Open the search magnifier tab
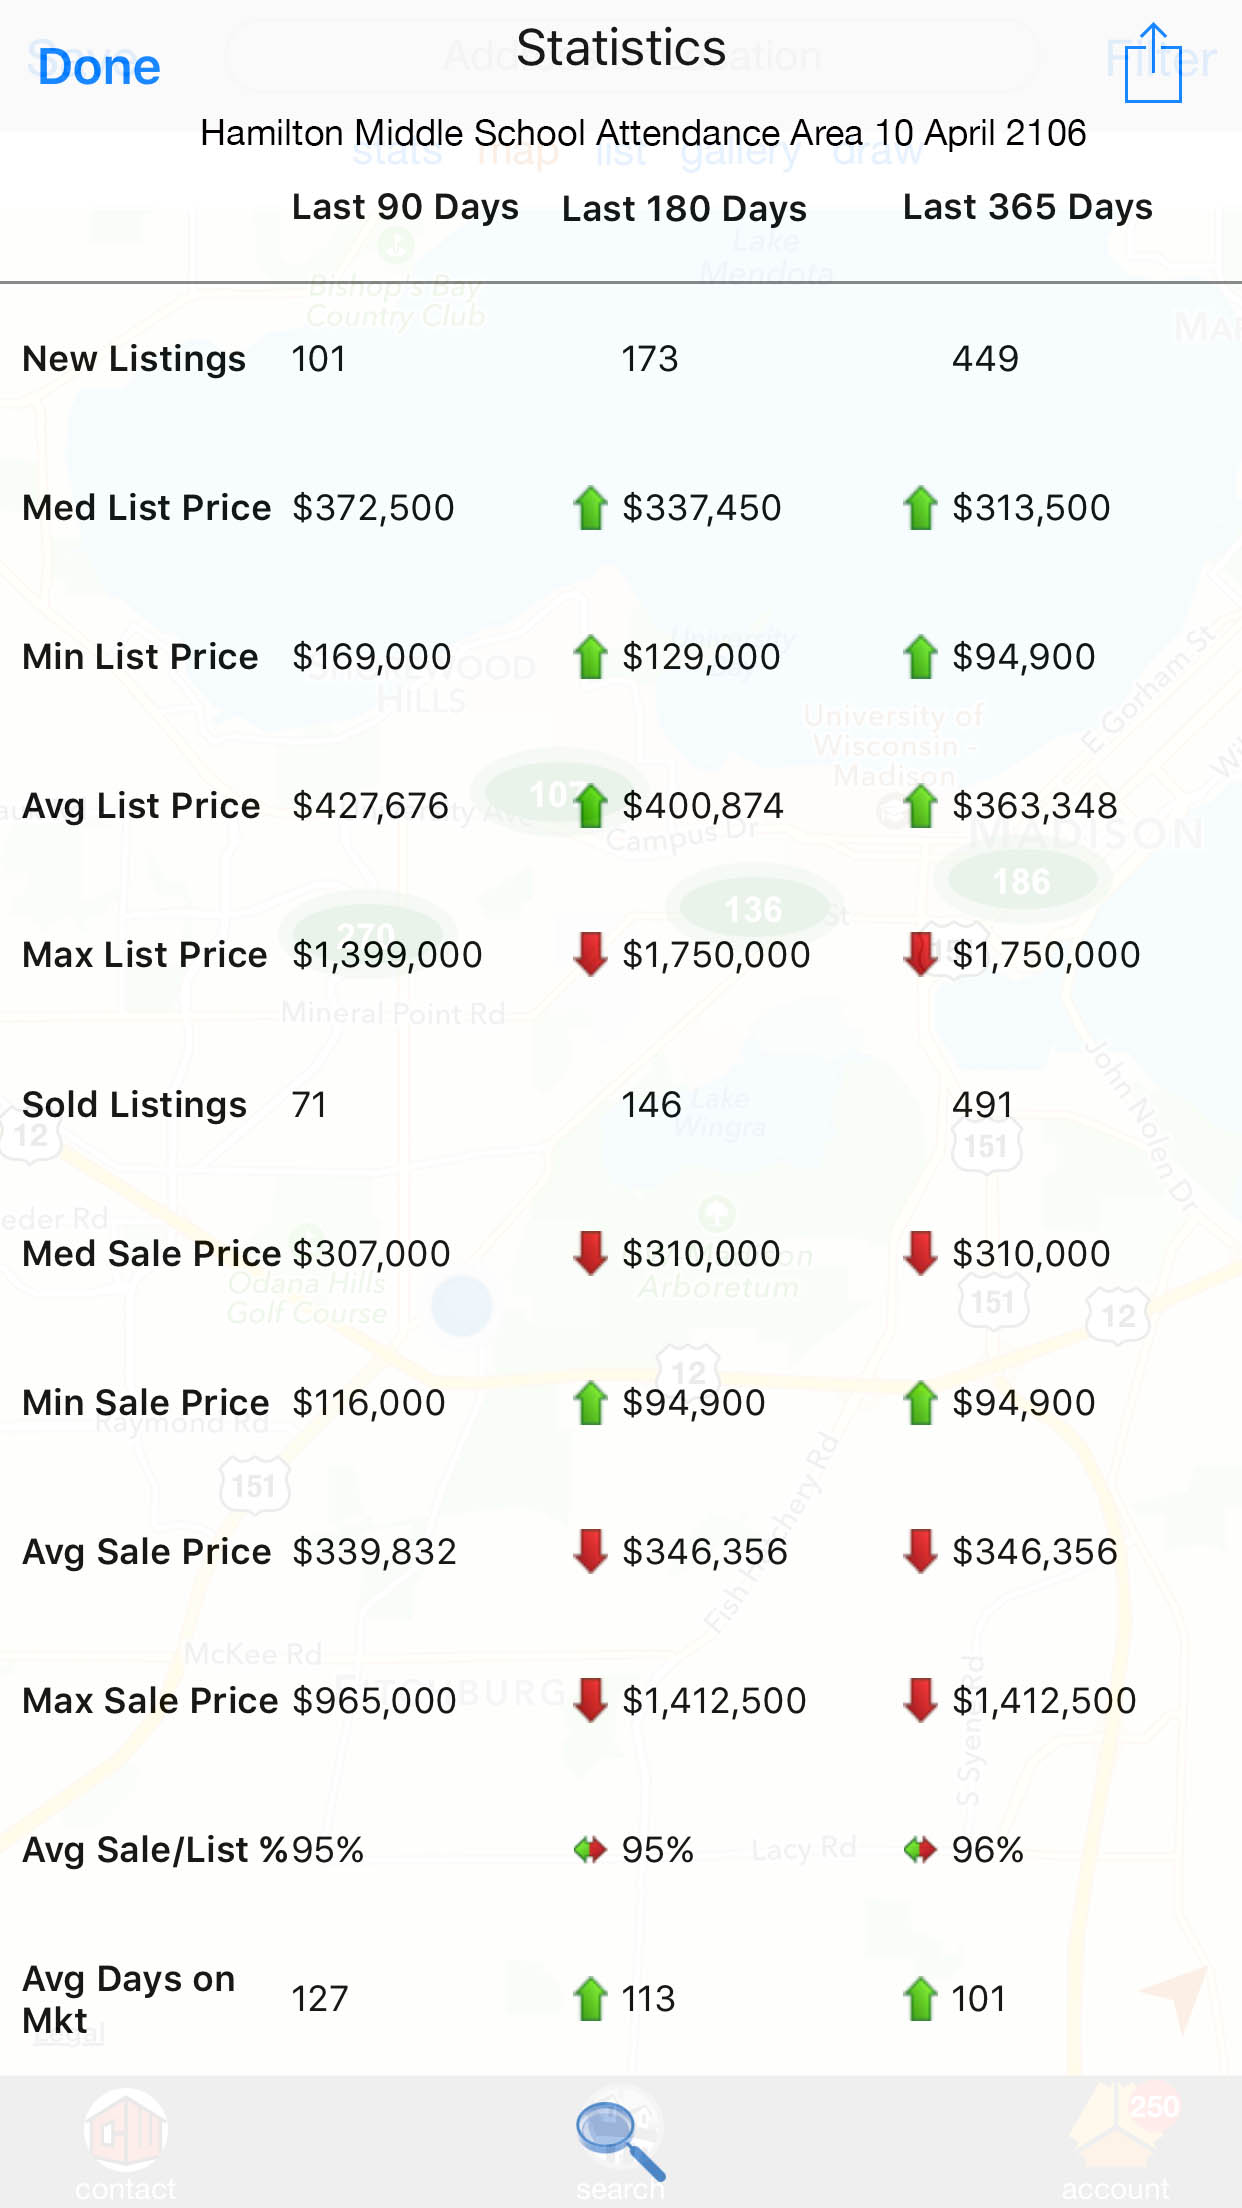The width and height of the screenshot is (1242, 2208). tap(620, 2142)
